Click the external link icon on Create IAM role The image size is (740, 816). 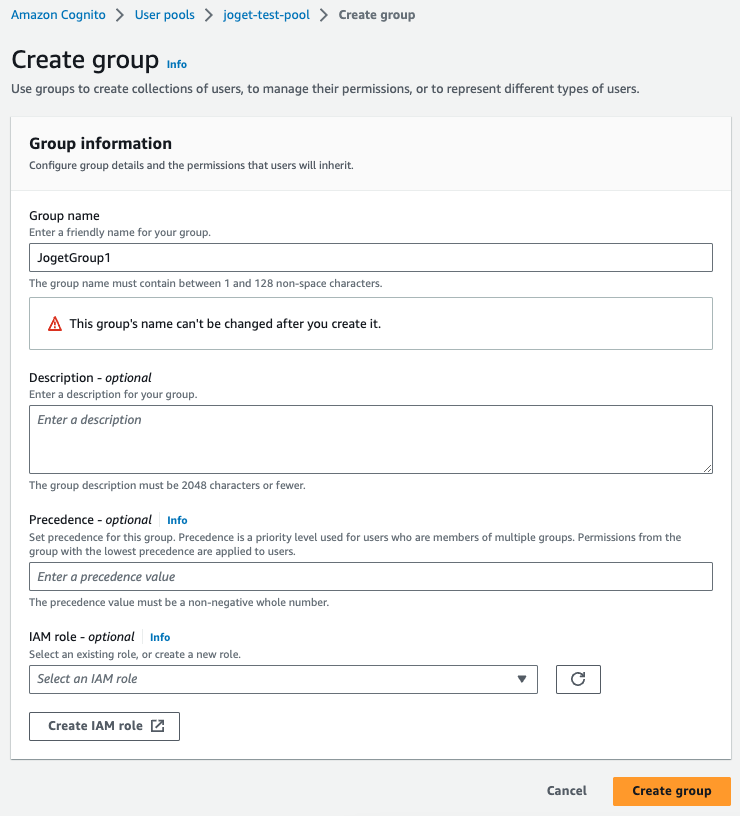coord(158,726)
